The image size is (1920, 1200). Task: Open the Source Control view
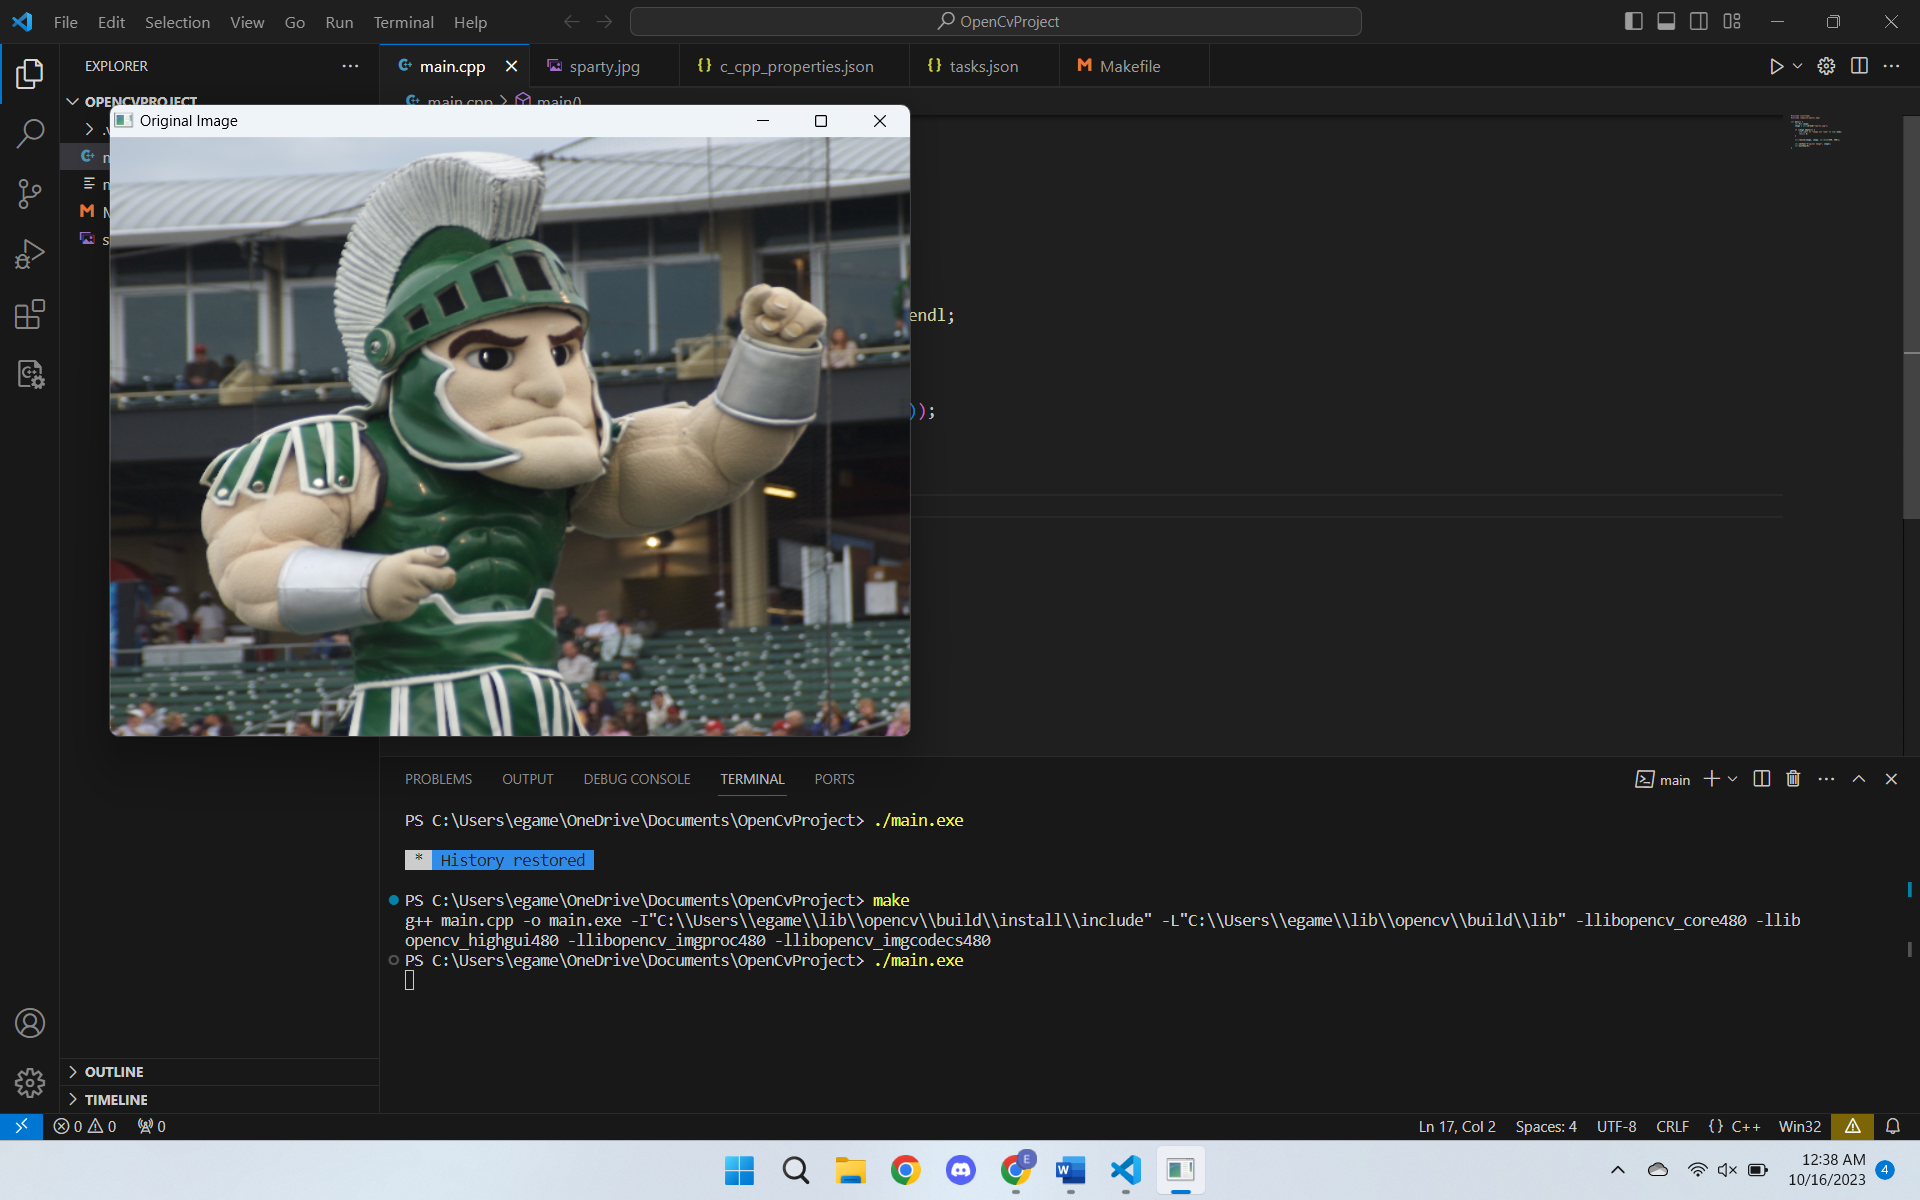tap(30, 194)
